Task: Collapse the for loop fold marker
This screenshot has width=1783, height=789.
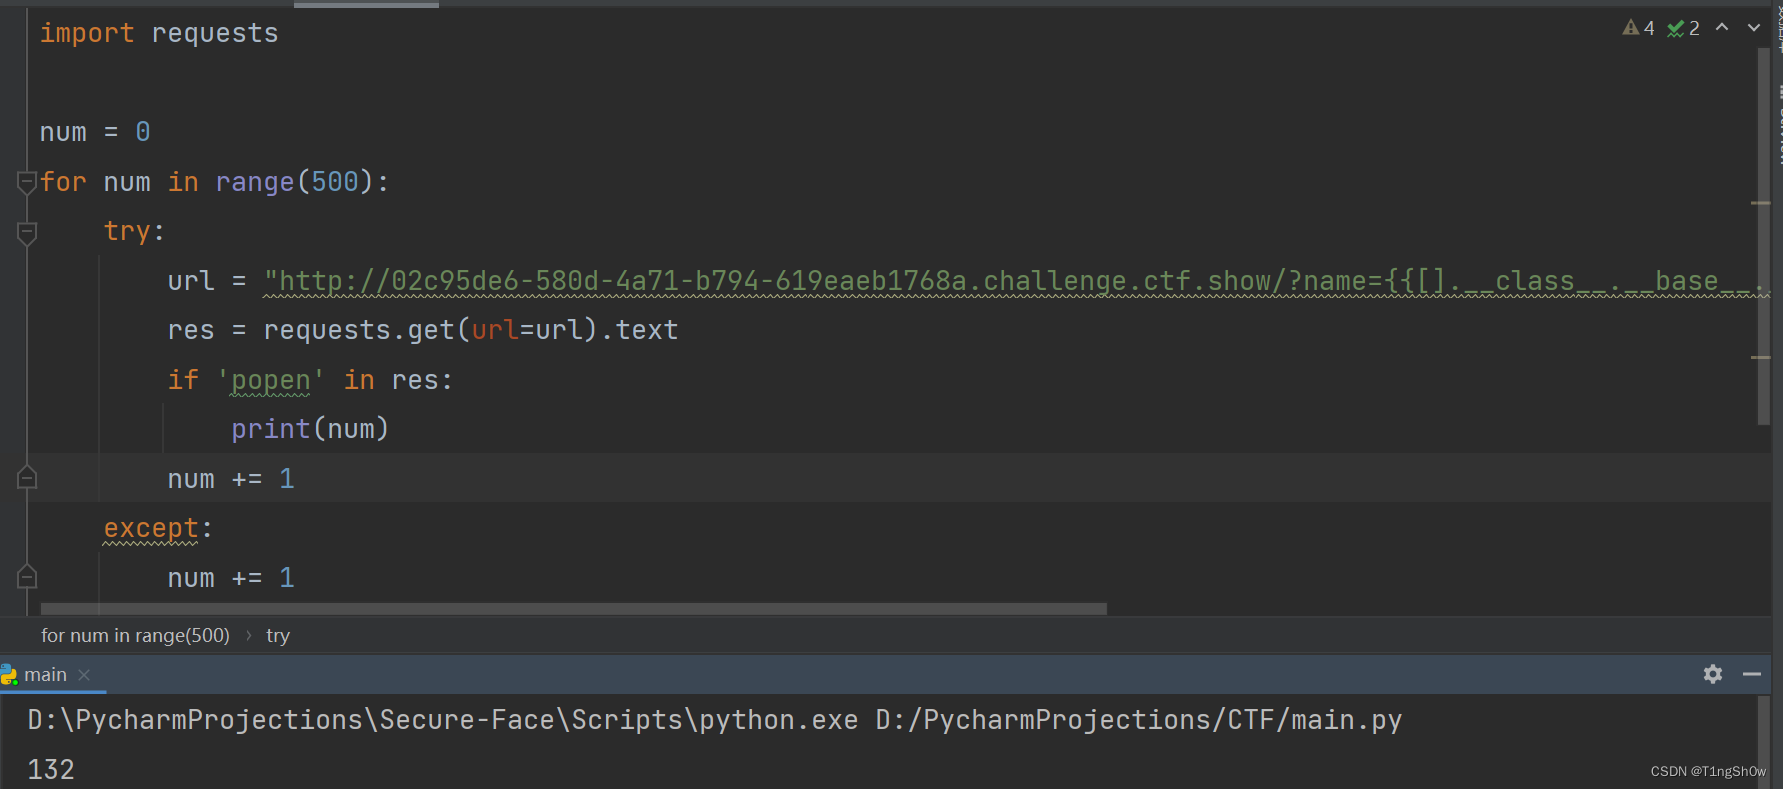Action: pos(27,182)
